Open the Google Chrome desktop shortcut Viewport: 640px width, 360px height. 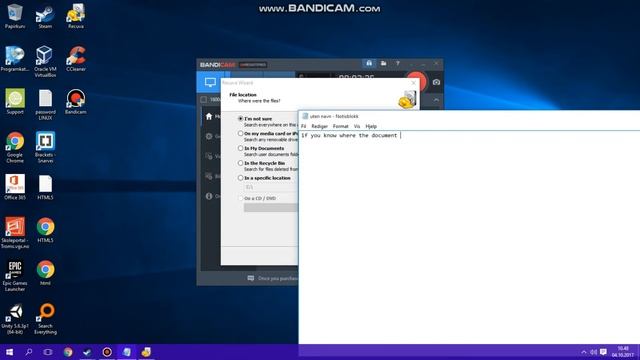[x=15, y=147]
